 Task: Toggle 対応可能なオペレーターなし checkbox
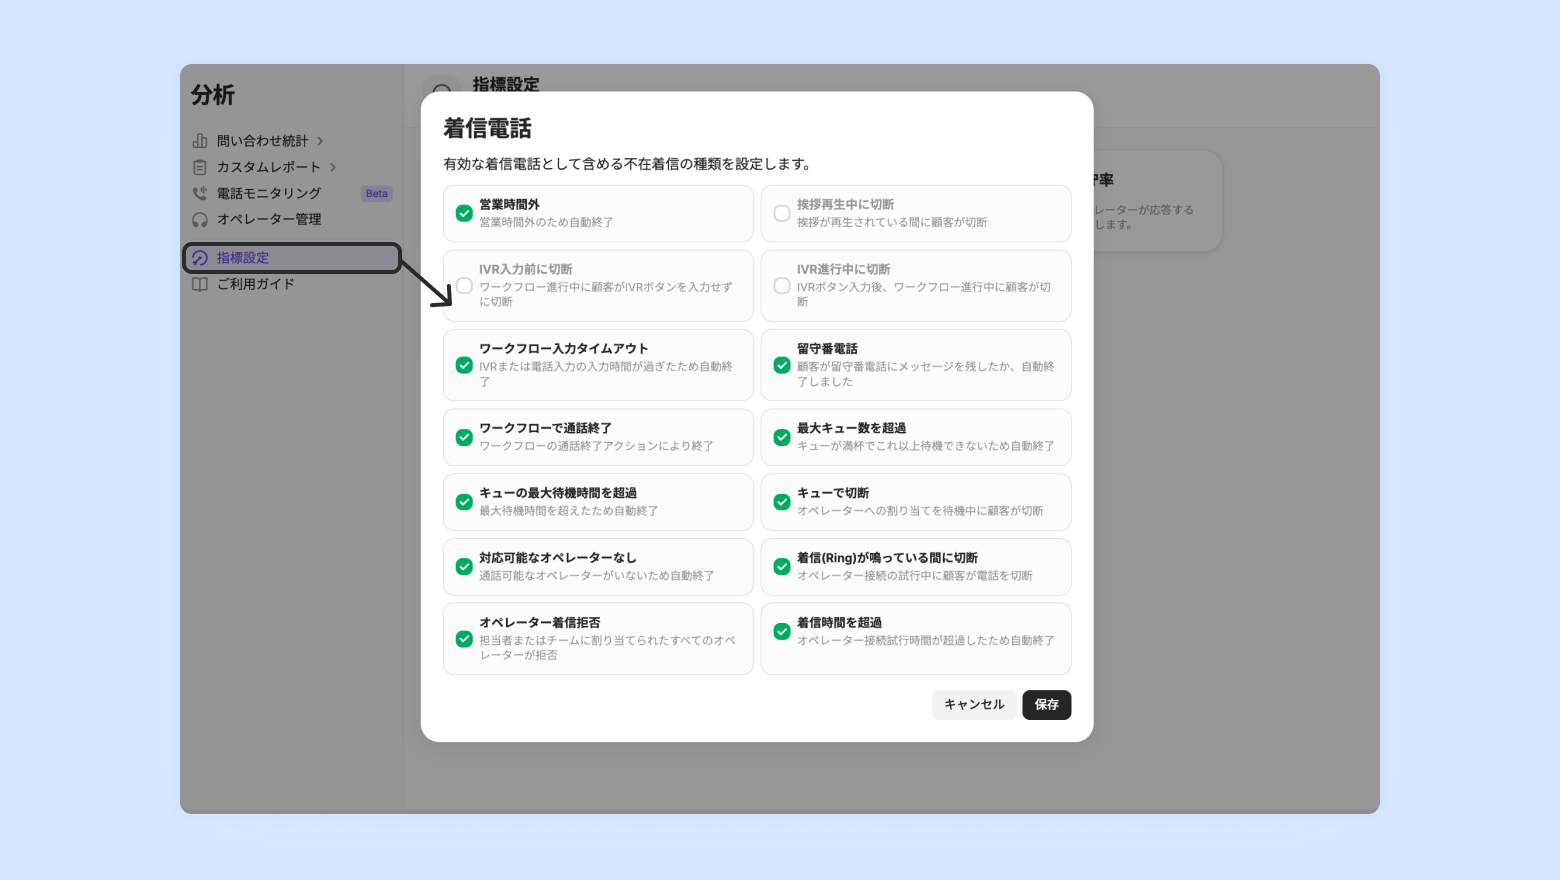[x=464, y=567]
